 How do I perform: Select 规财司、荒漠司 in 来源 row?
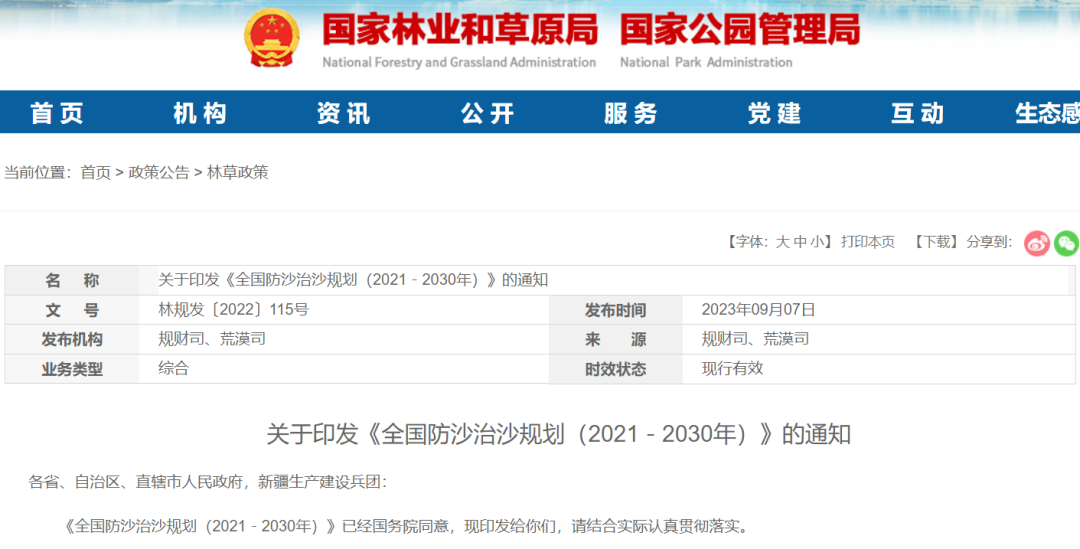(x=756, y=339)
